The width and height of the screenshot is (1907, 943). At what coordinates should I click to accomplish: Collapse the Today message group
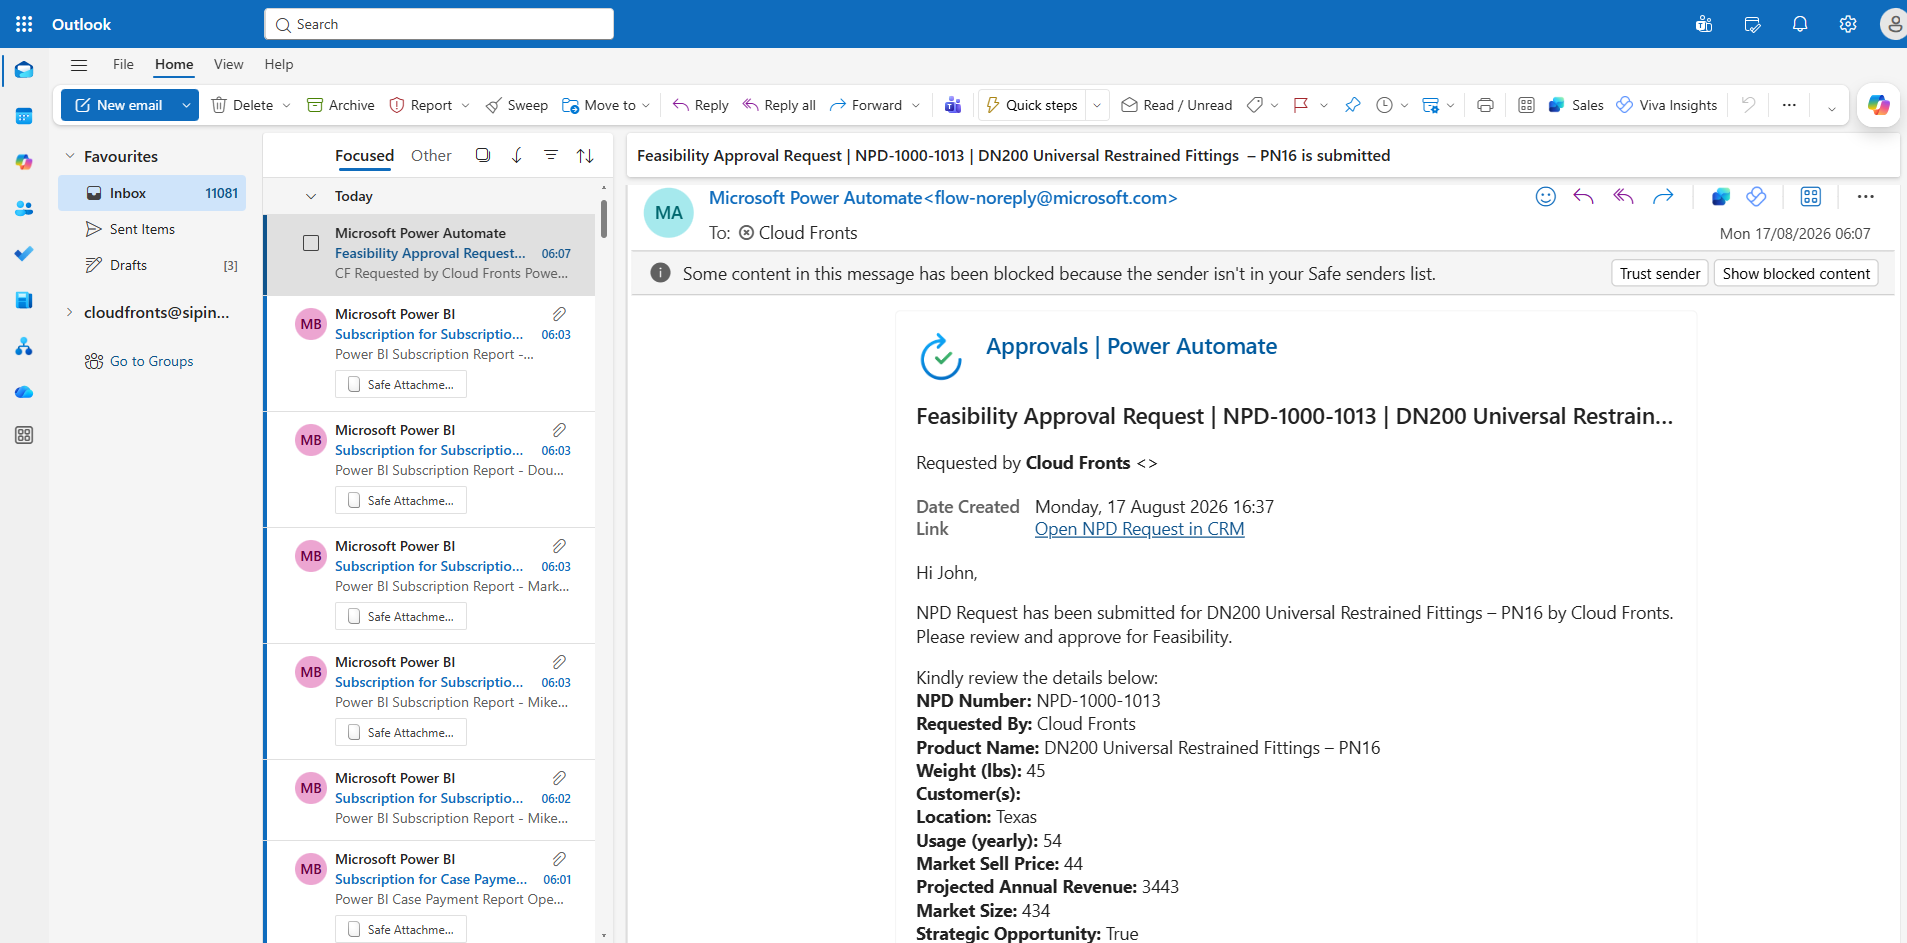point(311,196)
